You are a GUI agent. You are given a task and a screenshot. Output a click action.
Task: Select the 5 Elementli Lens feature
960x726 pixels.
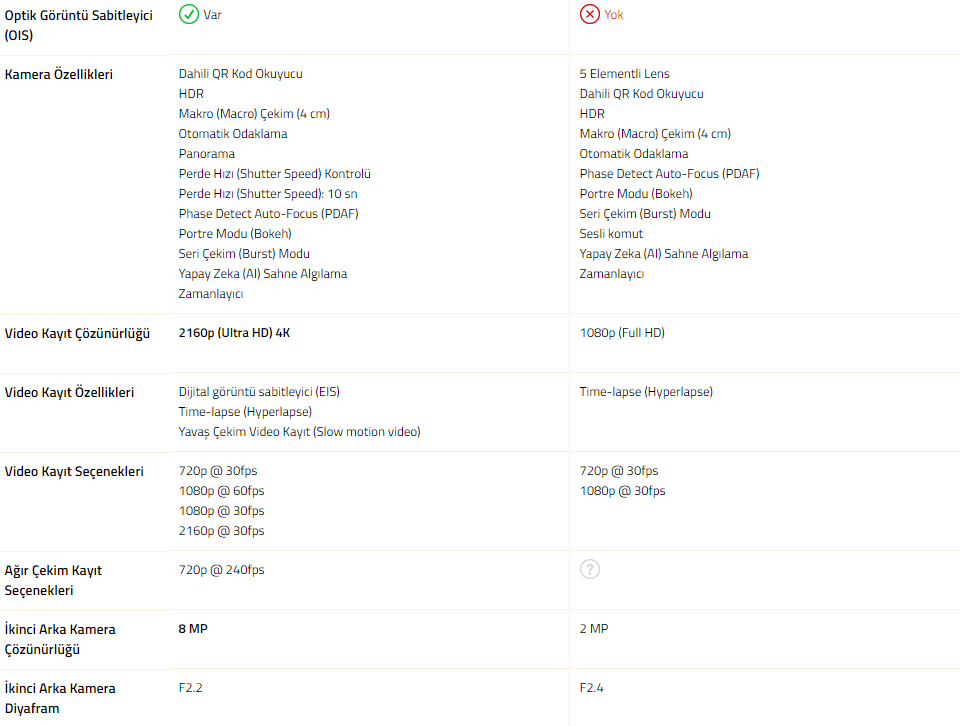(x=625, y=74)
